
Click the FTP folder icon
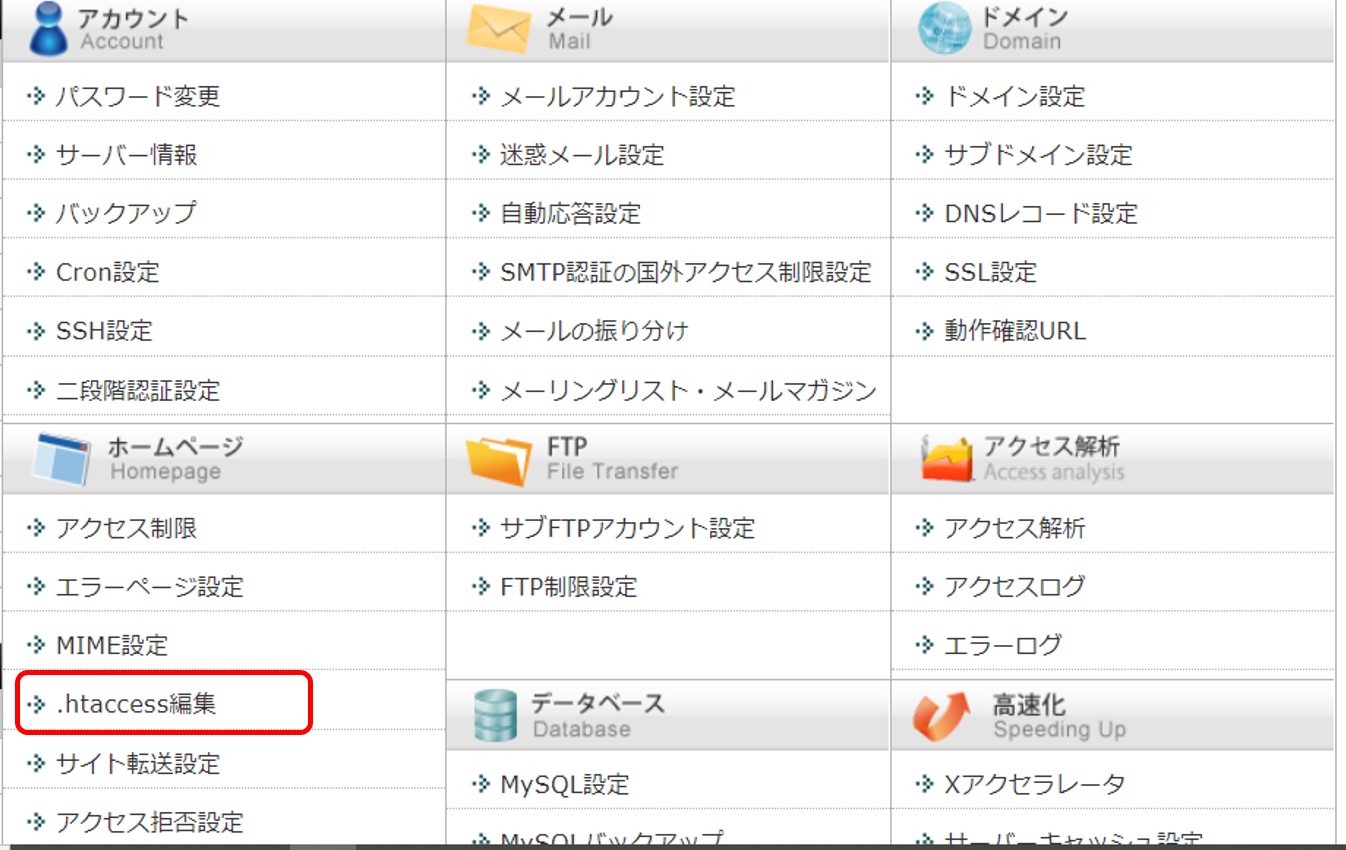pos(498,459)
